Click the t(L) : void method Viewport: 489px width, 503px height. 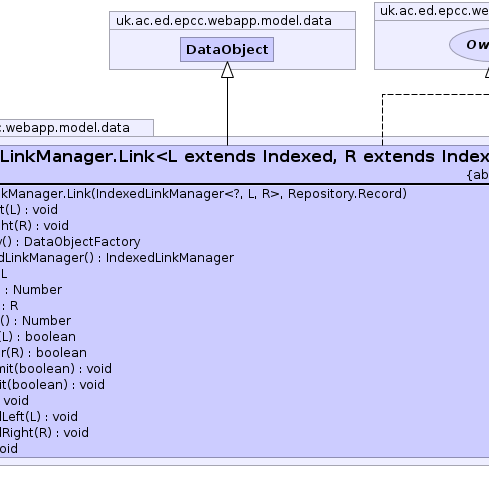click(29, 210)
